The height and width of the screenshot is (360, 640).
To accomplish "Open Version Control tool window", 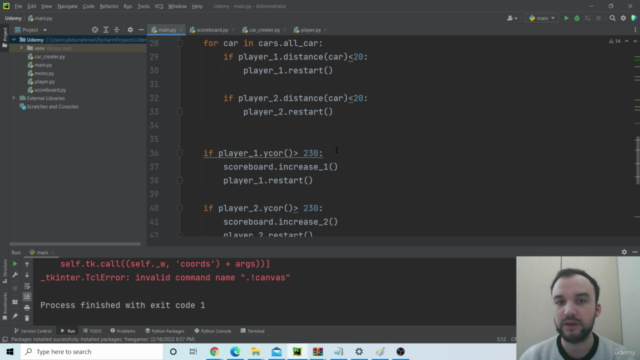I will [x=33, y=331].
